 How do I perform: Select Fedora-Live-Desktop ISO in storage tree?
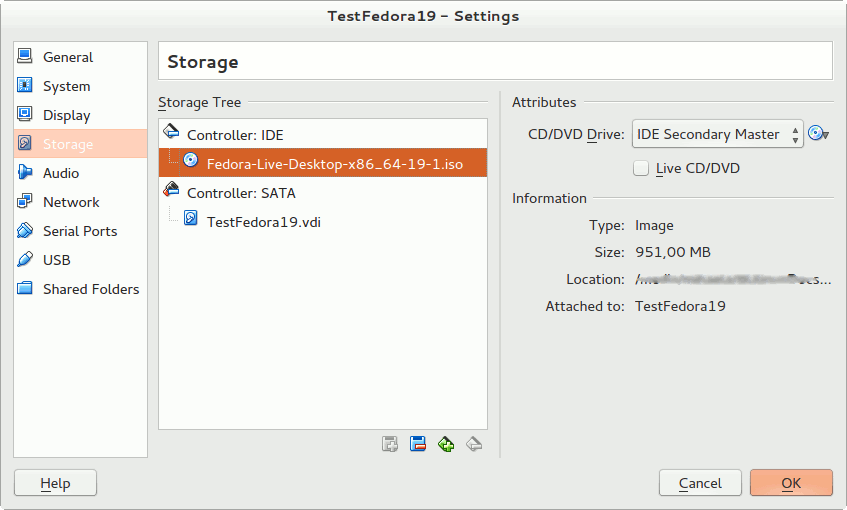pos(334,163)
